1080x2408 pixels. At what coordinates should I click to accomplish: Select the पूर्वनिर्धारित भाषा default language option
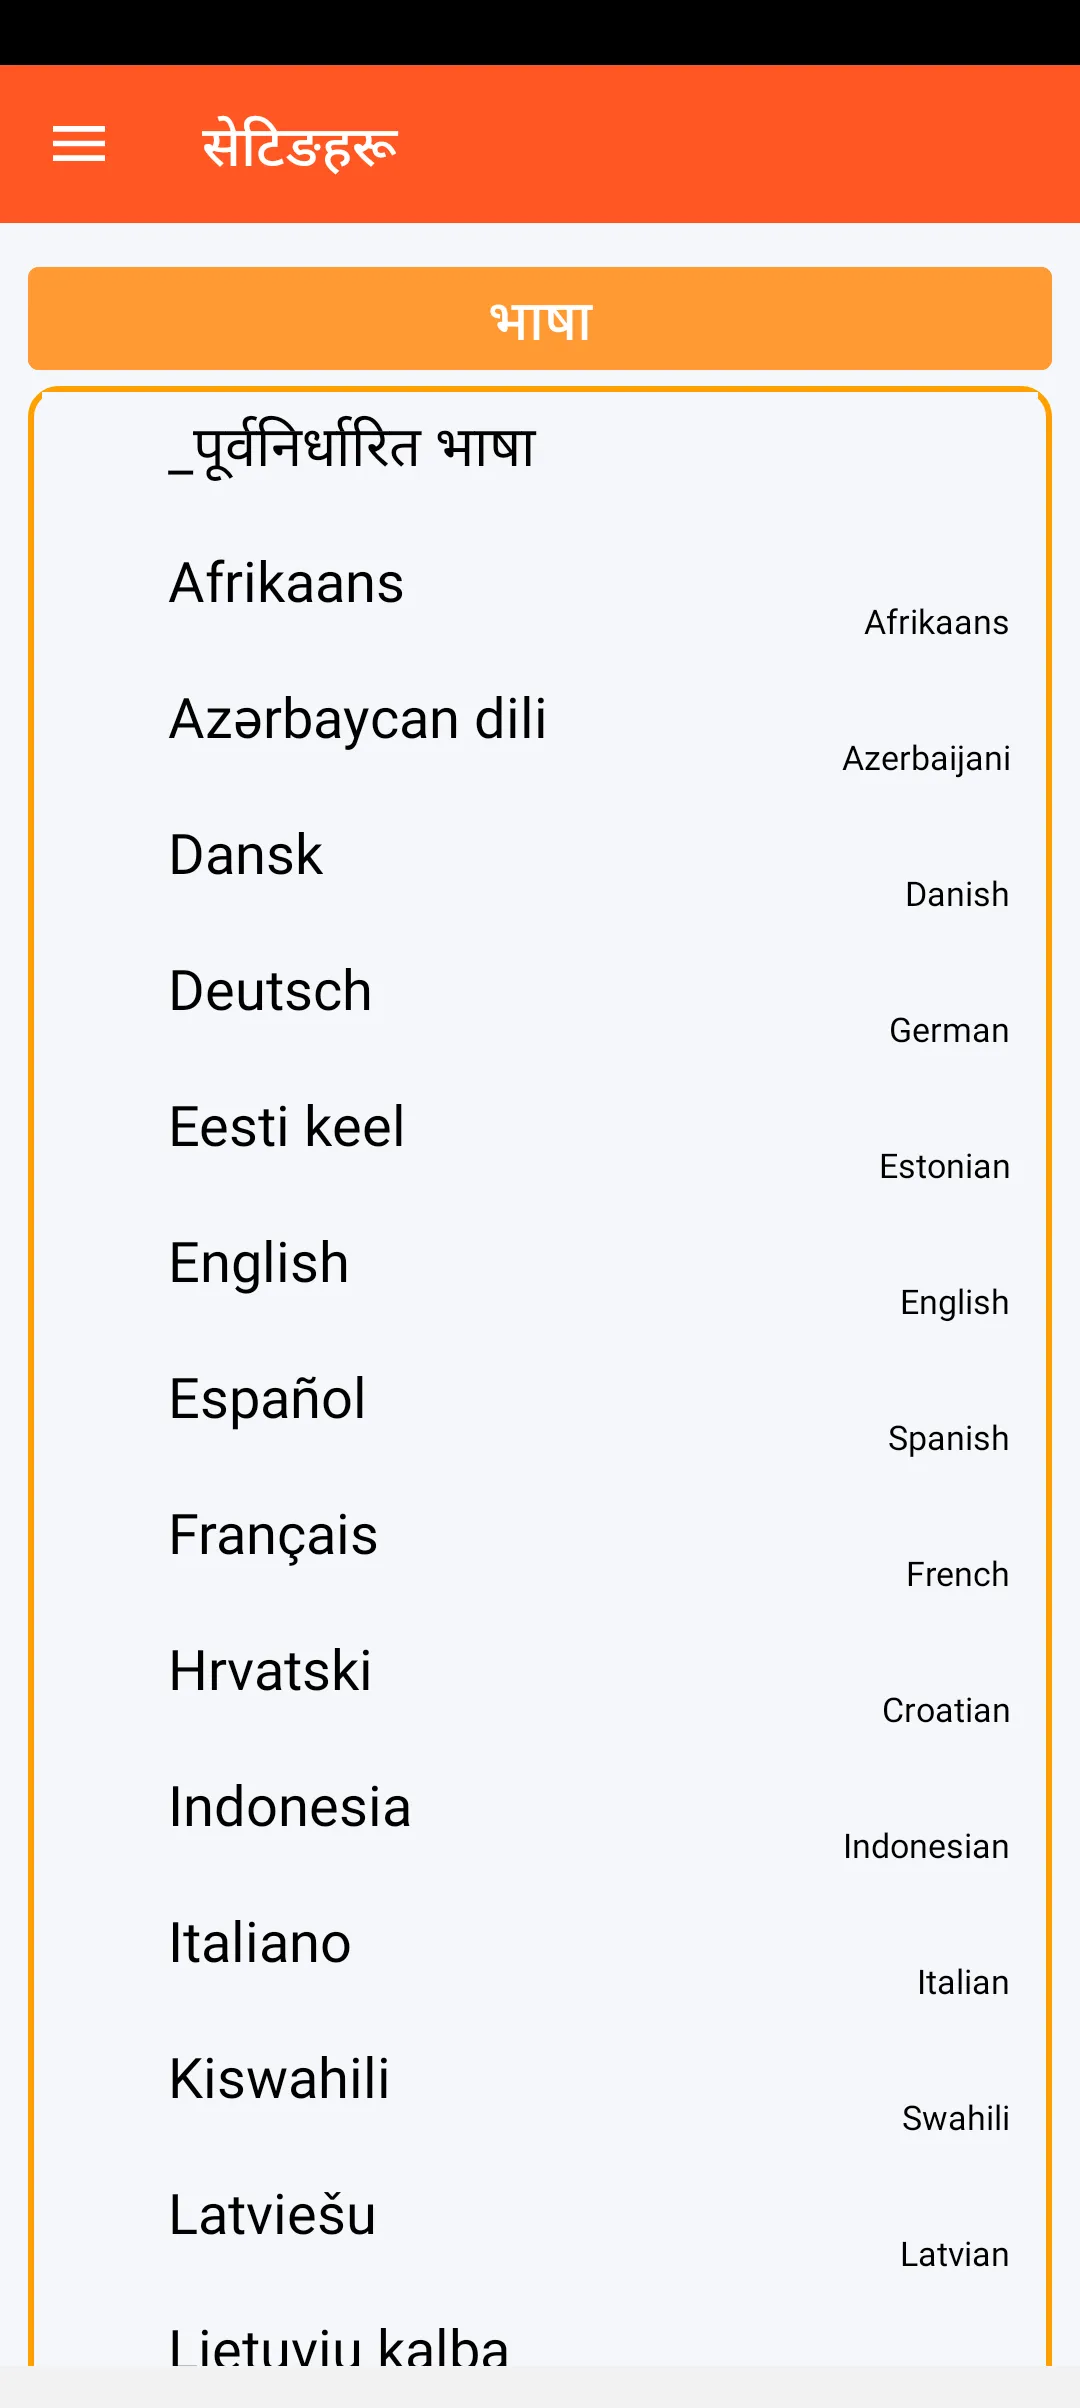tap(352, 447)
